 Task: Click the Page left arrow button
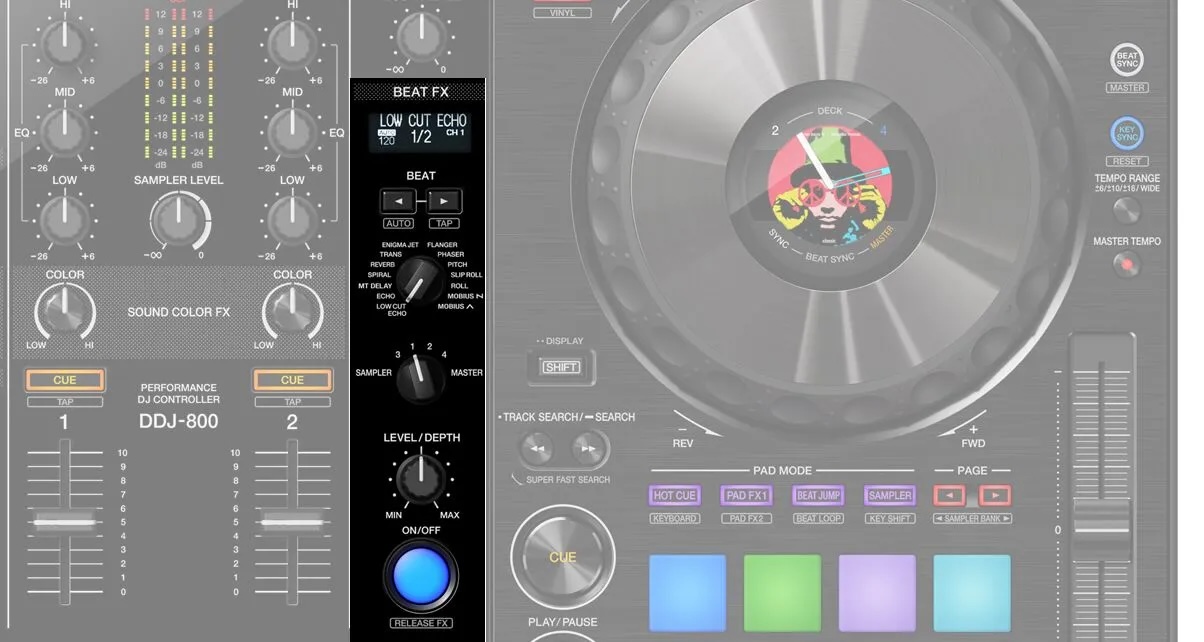pyautogui.click(x=949, y=495)
